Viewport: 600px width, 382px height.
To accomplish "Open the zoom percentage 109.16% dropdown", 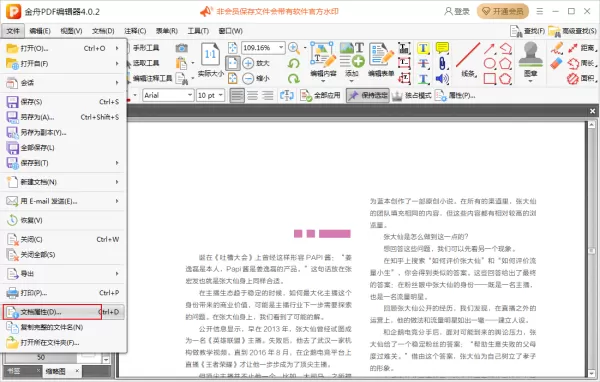I will [281, 47].
